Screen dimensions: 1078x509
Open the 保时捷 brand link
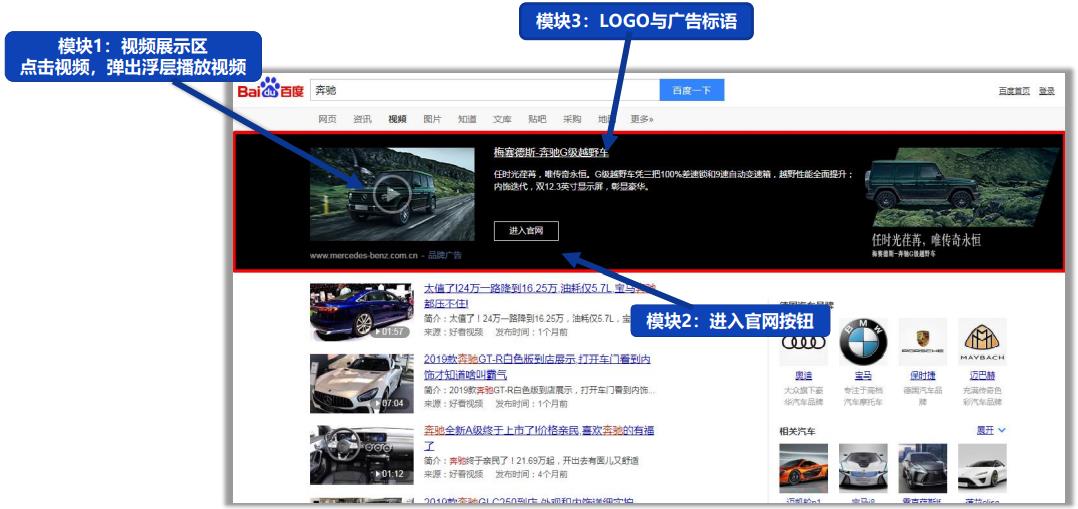923,376
